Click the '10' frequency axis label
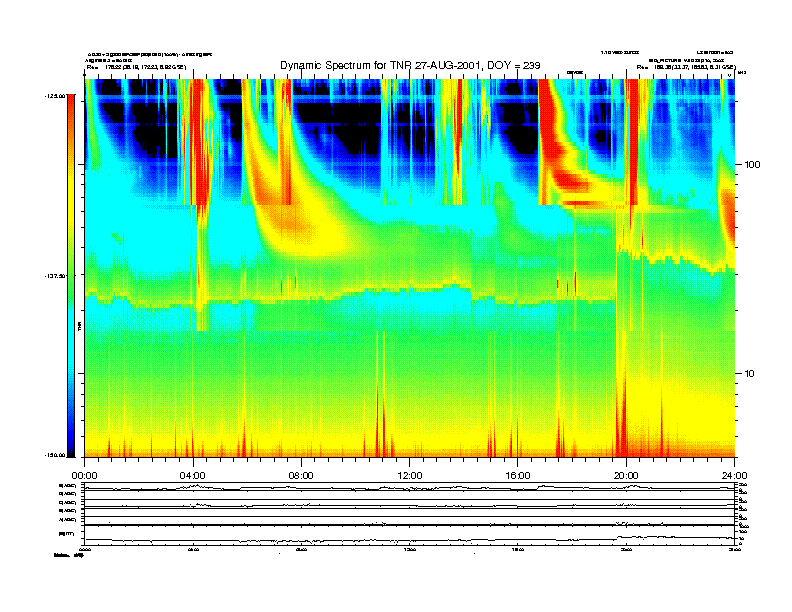The height and width of the screenshot is (612, 792). pyautogui.click(x=750, y=374)
